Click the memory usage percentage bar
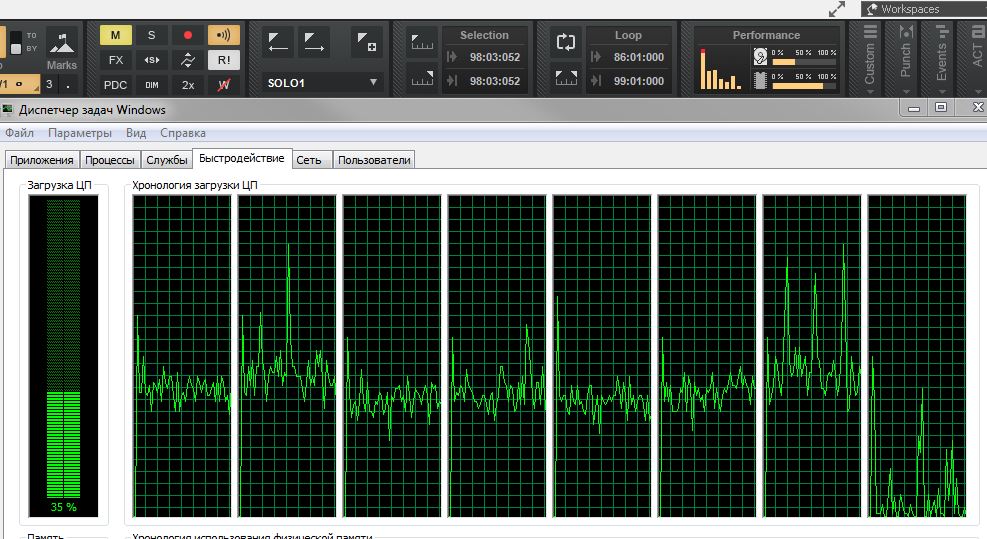Screen dimensions: 987x539 [804, 86]
